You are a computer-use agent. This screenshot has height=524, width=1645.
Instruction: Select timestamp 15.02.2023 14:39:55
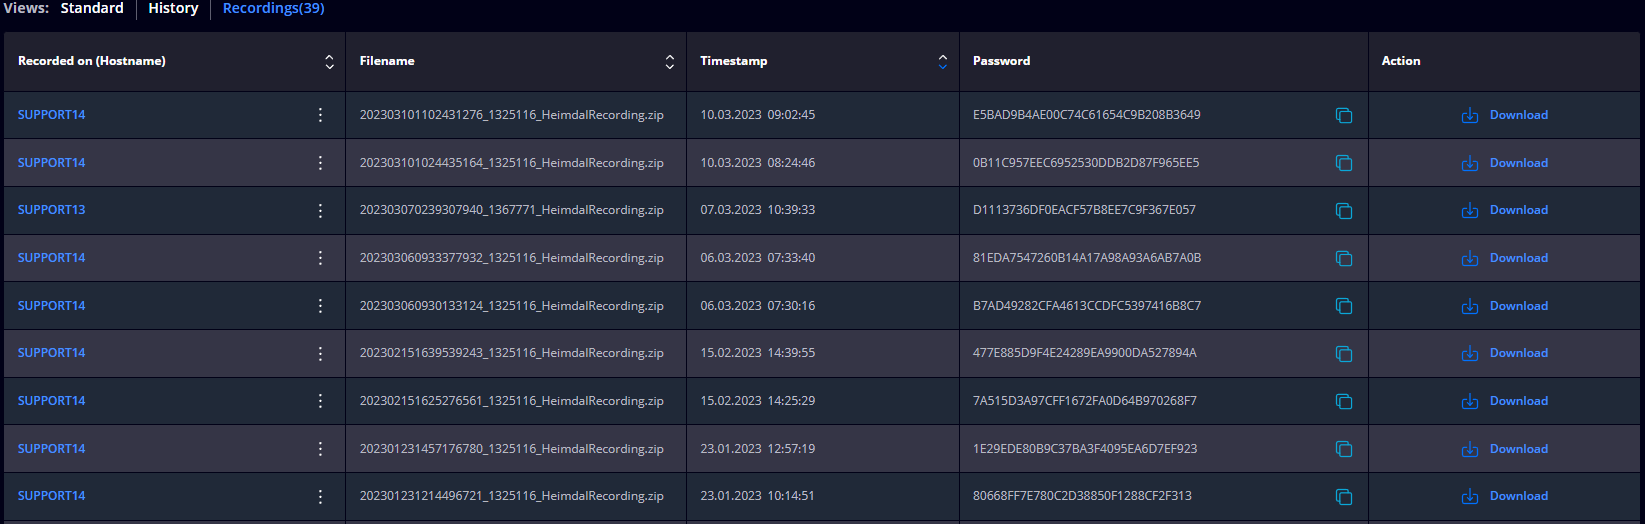point(758,353)
